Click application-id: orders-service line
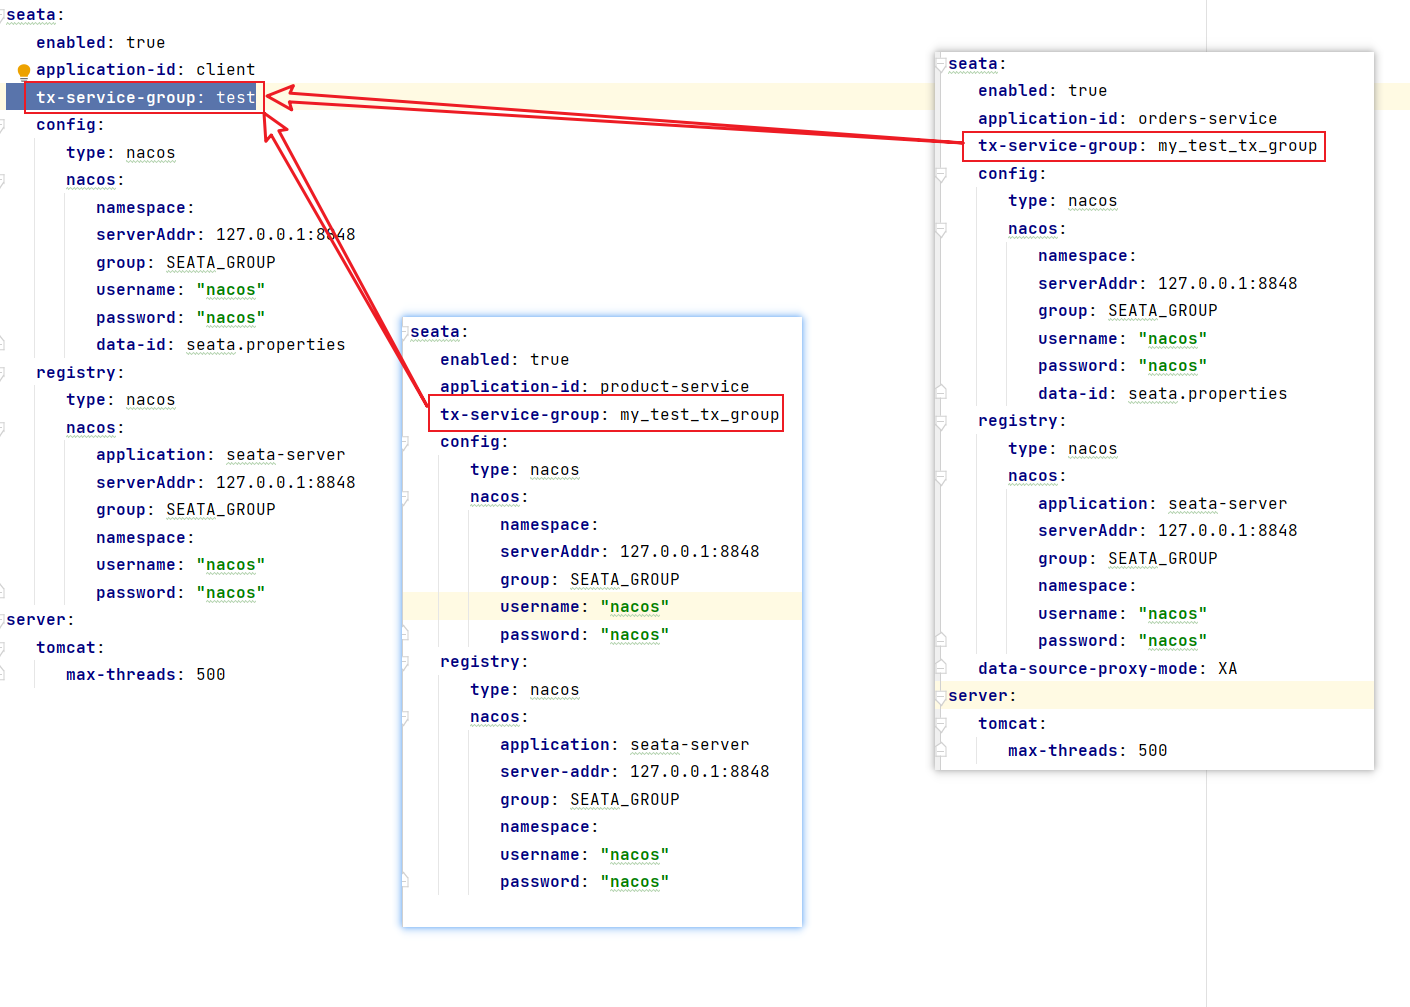The width and height of the screenshot is (1410, 1007). pyautogui.click(x=1127, y=119)
